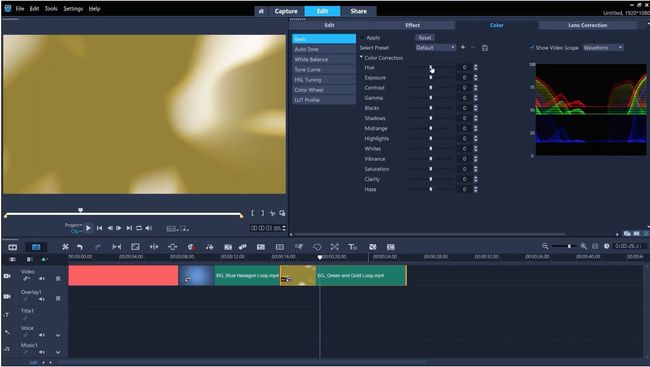Open the Lens Correction tab
Image resolution: width=650 pixels, height=367 pixels.
(x=587, y=25)
